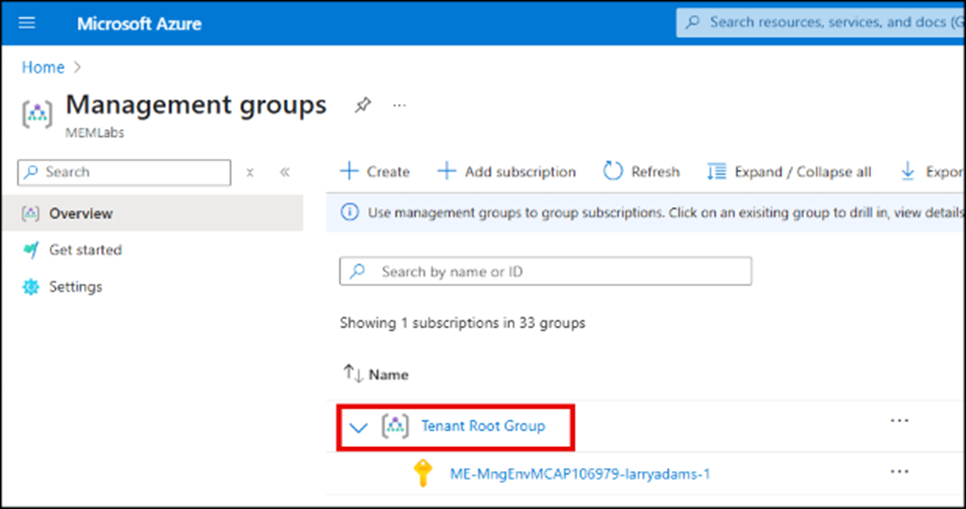
Task: Open more options for Tenant Root Group
Action: [899, 421]
